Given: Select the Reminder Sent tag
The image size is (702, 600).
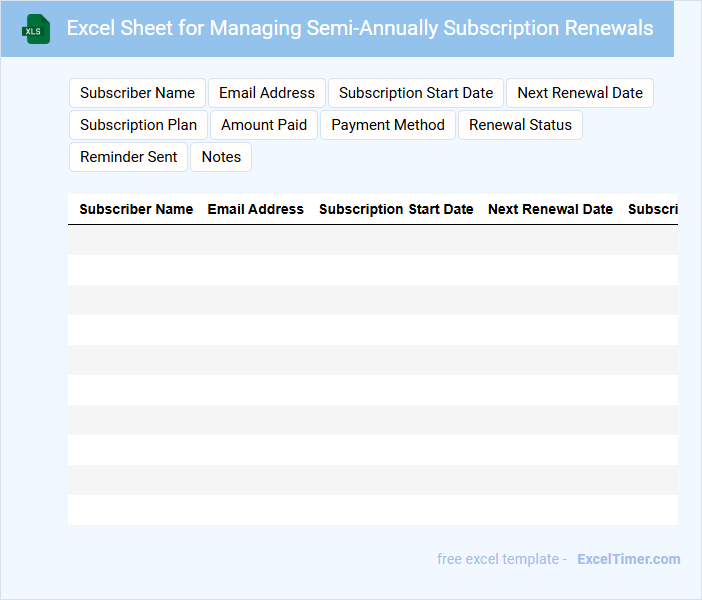Looking at the screenshot, I should (128, 157).
